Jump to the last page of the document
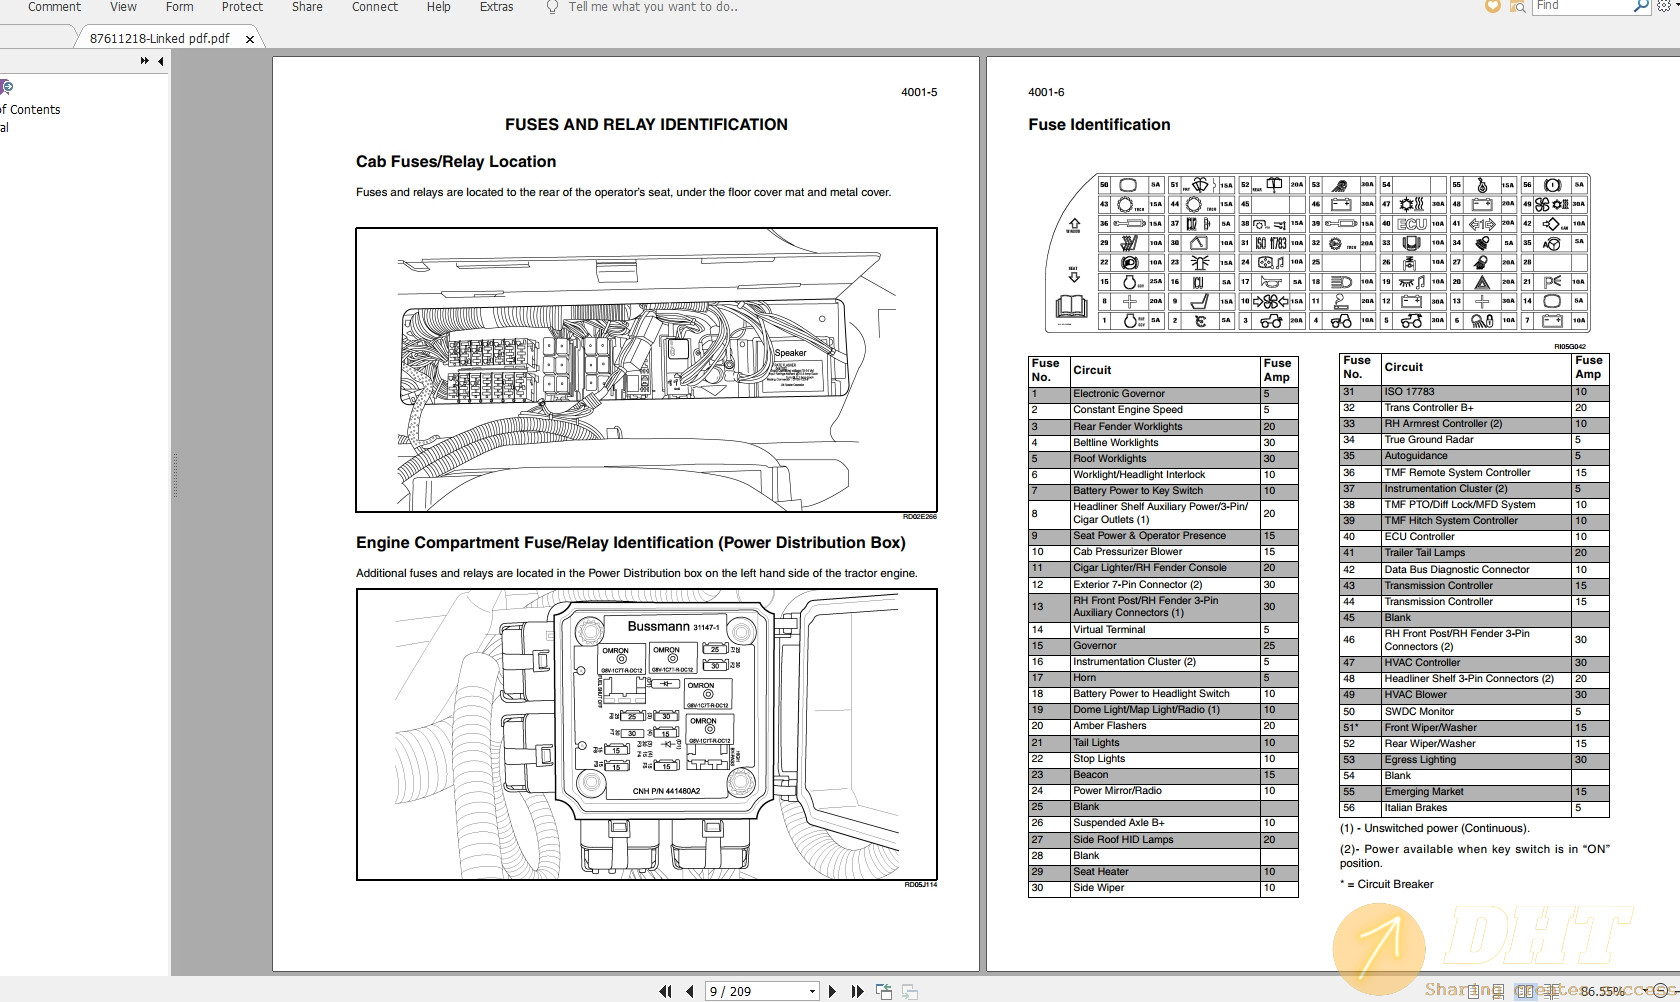Screen dimensions: 1680x1002 859,991
